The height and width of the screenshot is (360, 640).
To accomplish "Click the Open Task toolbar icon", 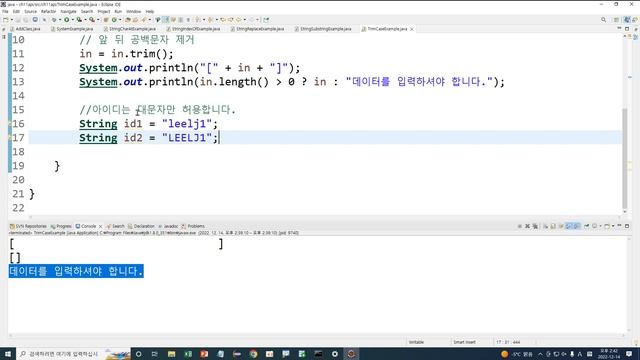I will click(136, 20).
